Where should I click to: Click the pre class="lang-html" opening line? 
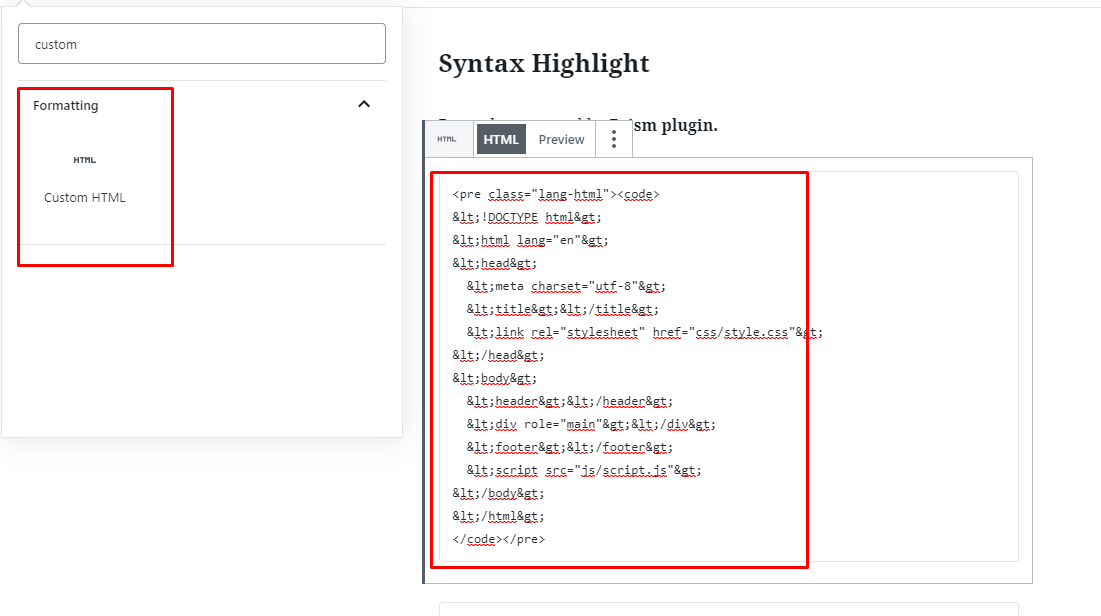coord(555,194)
